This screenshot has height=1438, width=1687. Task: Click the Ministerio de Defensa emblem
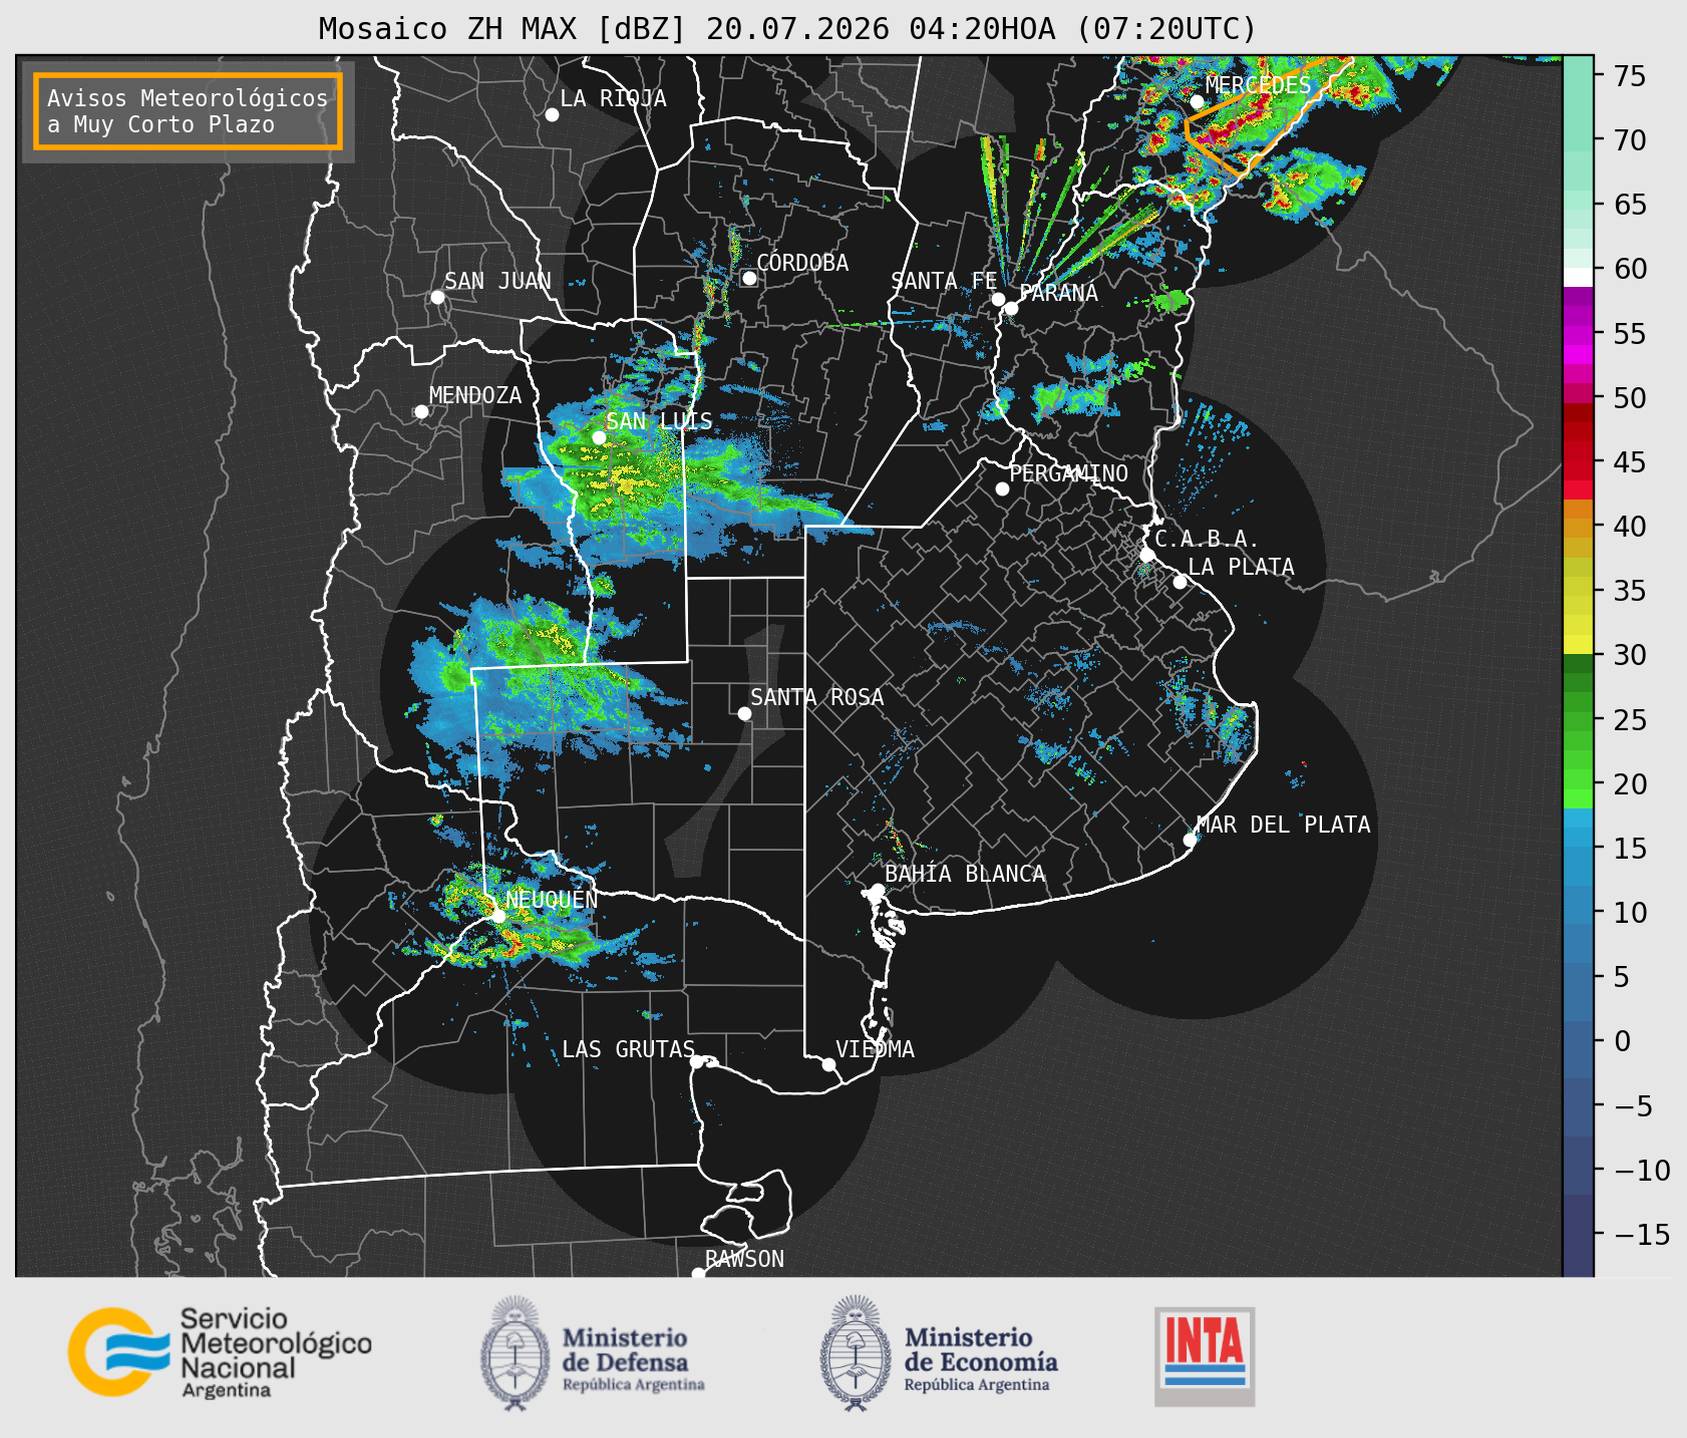[x=515, y=1353]
